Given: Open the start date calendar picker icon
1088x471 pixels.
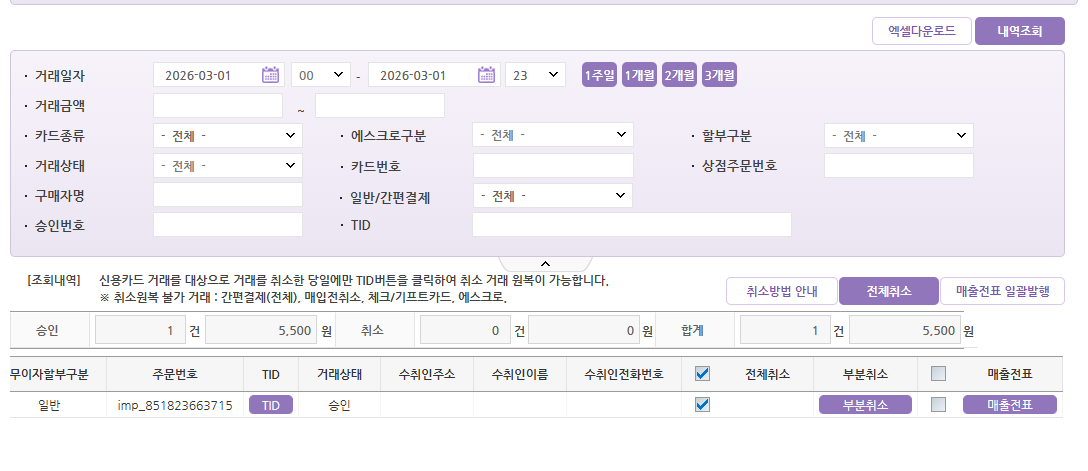Looking at the screenshot, I should coord(270,75).
